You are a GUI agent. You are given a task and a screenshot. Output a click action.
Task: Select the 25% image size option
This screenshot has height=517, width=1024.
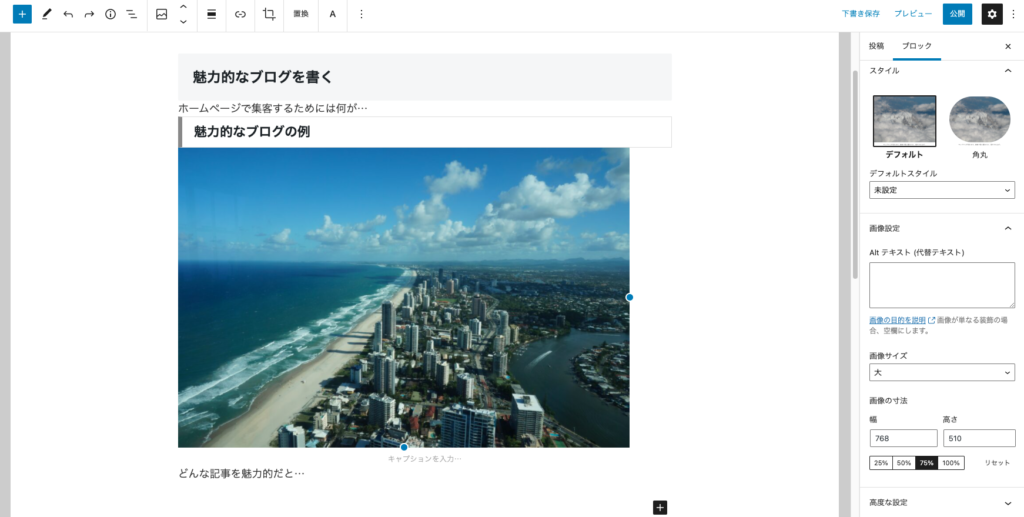(x=880, y=463)
